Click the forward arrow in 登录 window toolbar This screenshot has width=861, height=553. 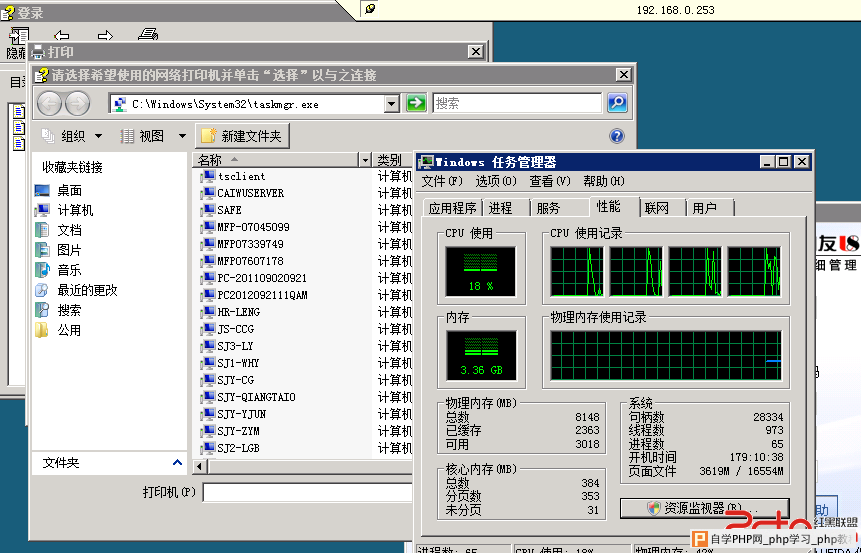click(x=105, y=36)
